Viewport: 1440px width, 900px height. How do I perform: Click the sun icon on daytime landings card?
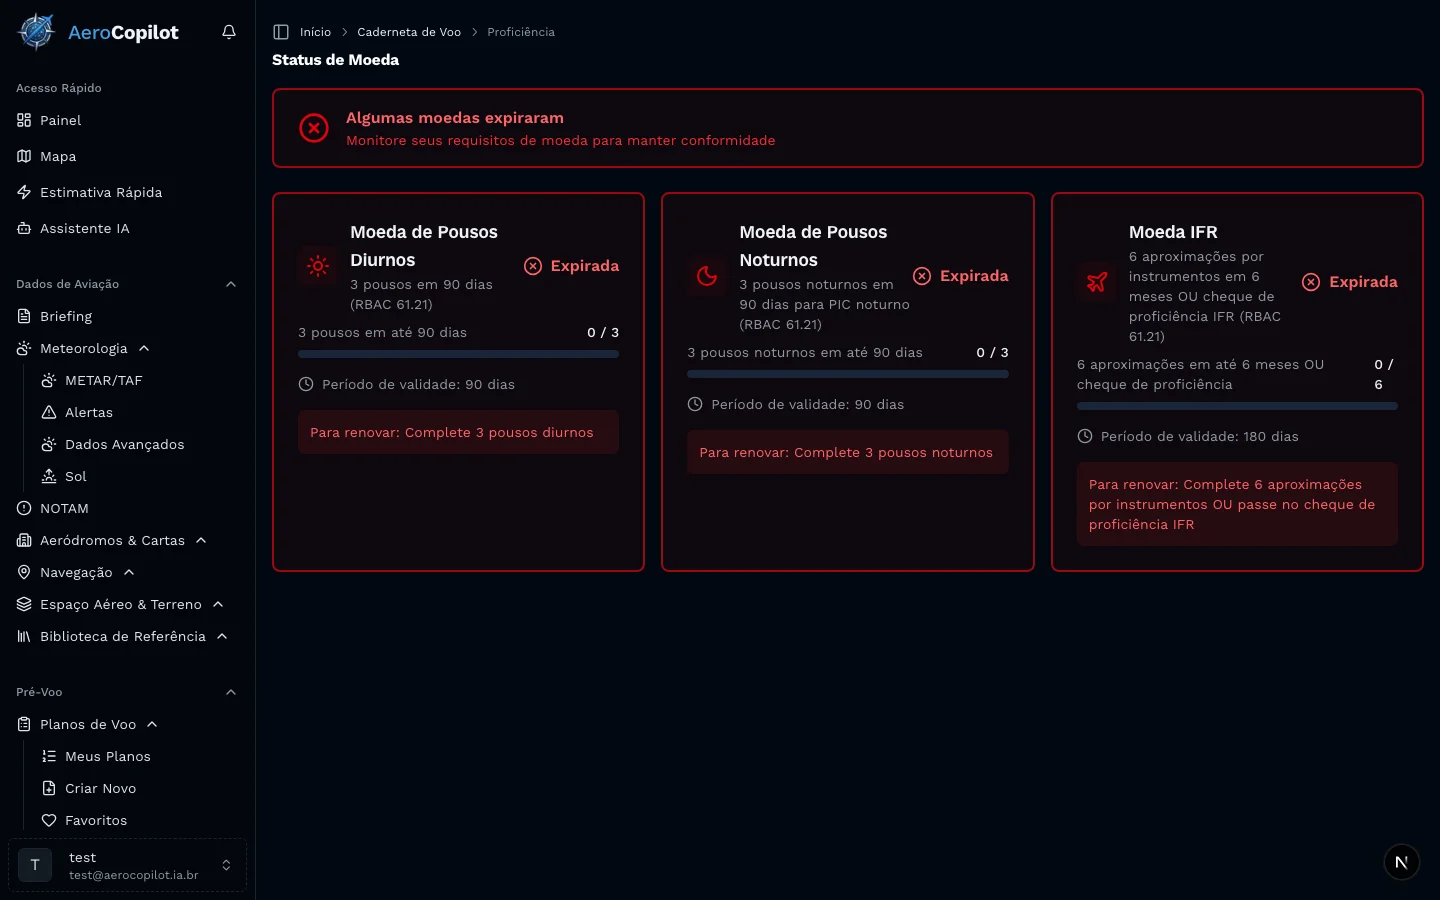(x=318, y=266)
